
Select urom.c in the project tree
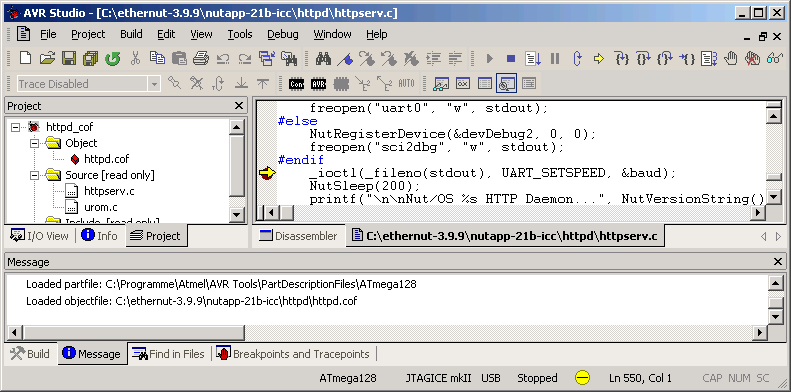click(x=100, y=207)
